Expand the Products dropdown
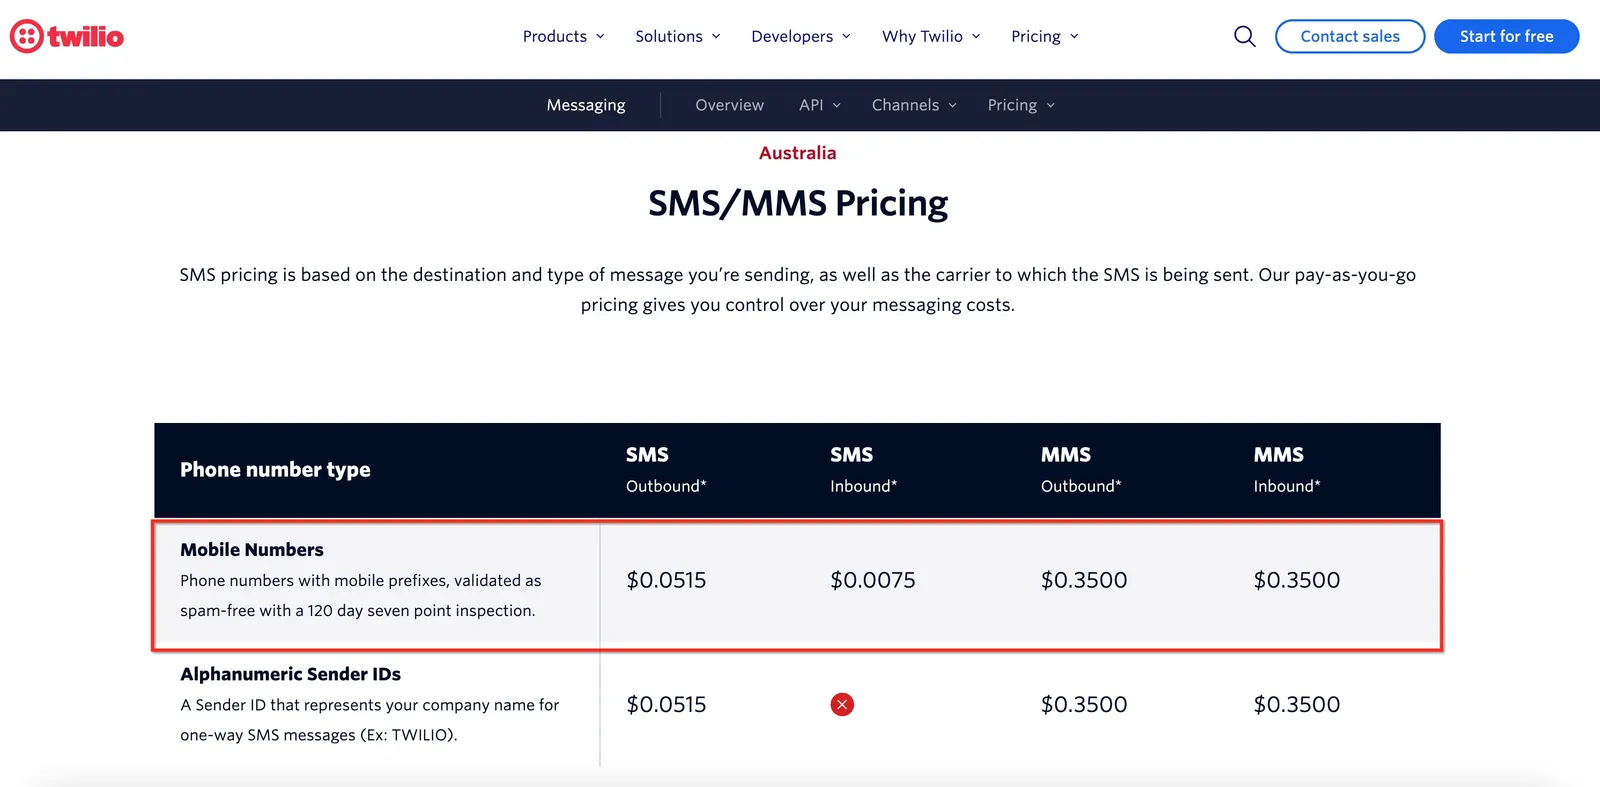Image resolution: width=1600 pixels, height=787 pixels. coord(563,37)
